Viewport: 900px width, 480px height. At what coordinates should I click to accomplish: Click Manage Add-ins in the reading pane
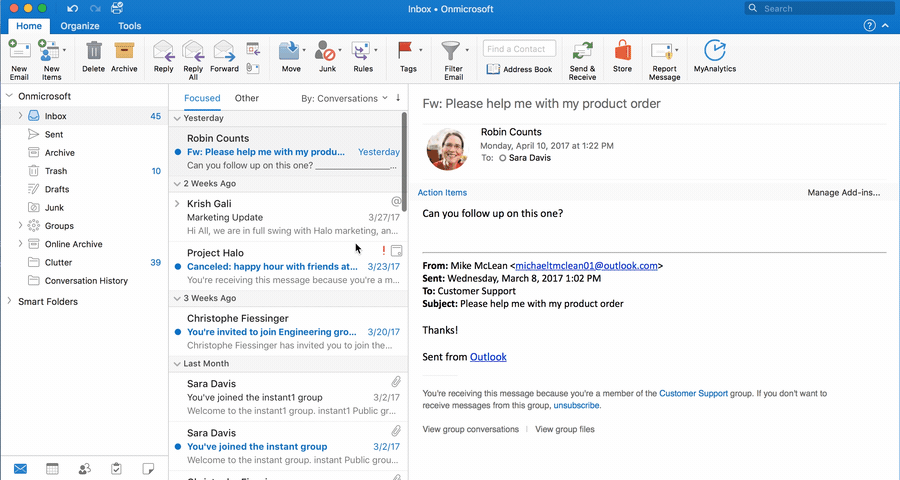[843, 192]
